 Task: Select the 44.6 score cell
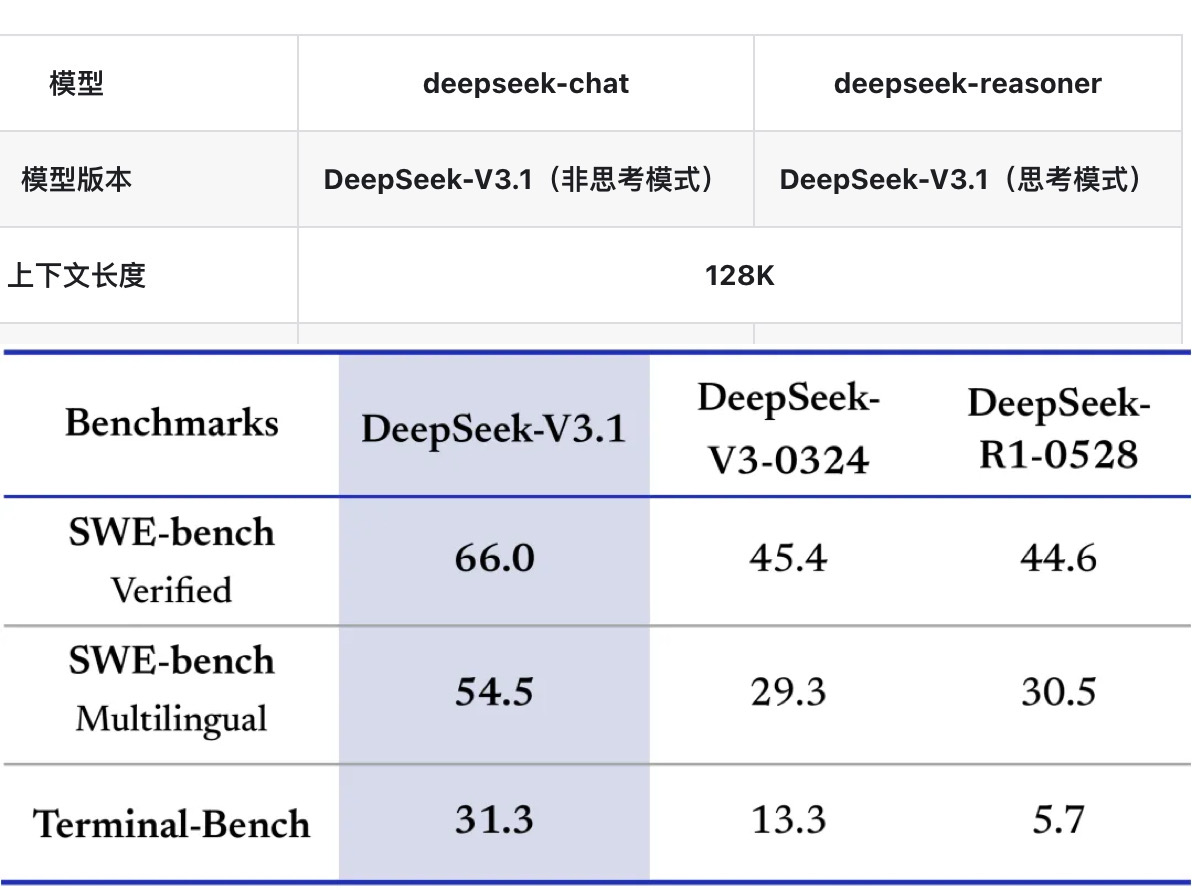pos(1058,558)
